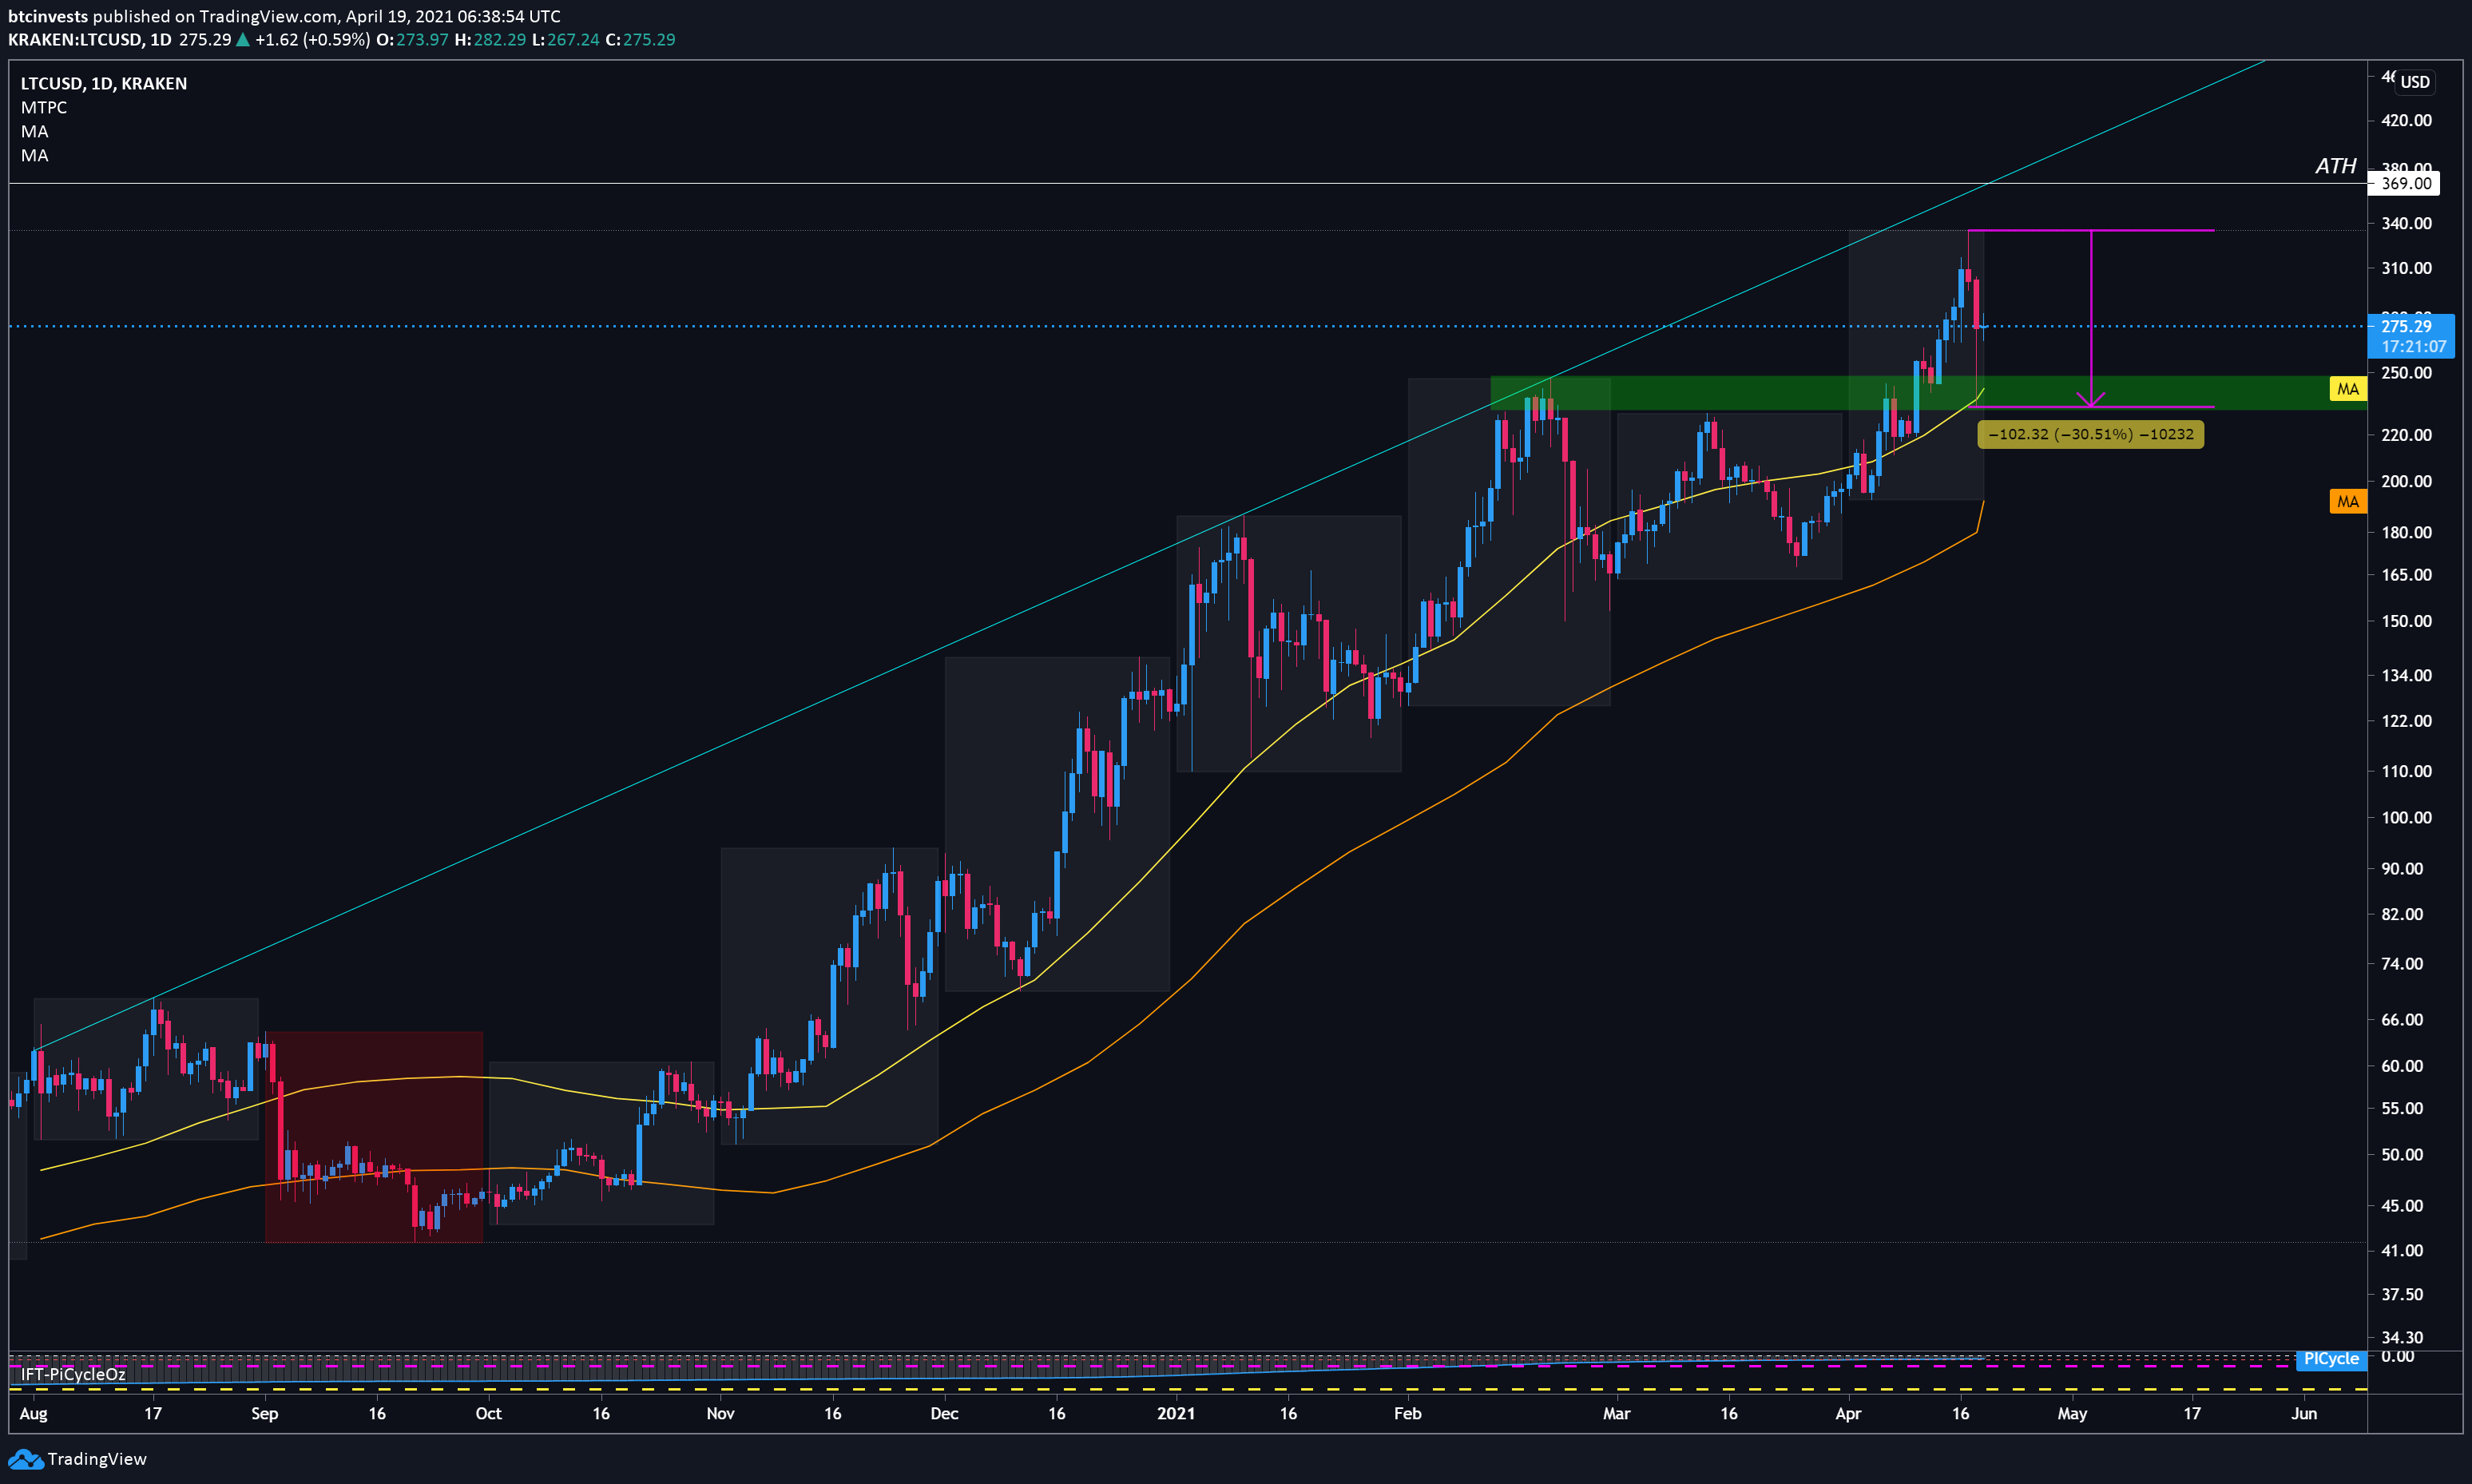
Task: Click the high value H:282.29
Action: tap(490, 40)
